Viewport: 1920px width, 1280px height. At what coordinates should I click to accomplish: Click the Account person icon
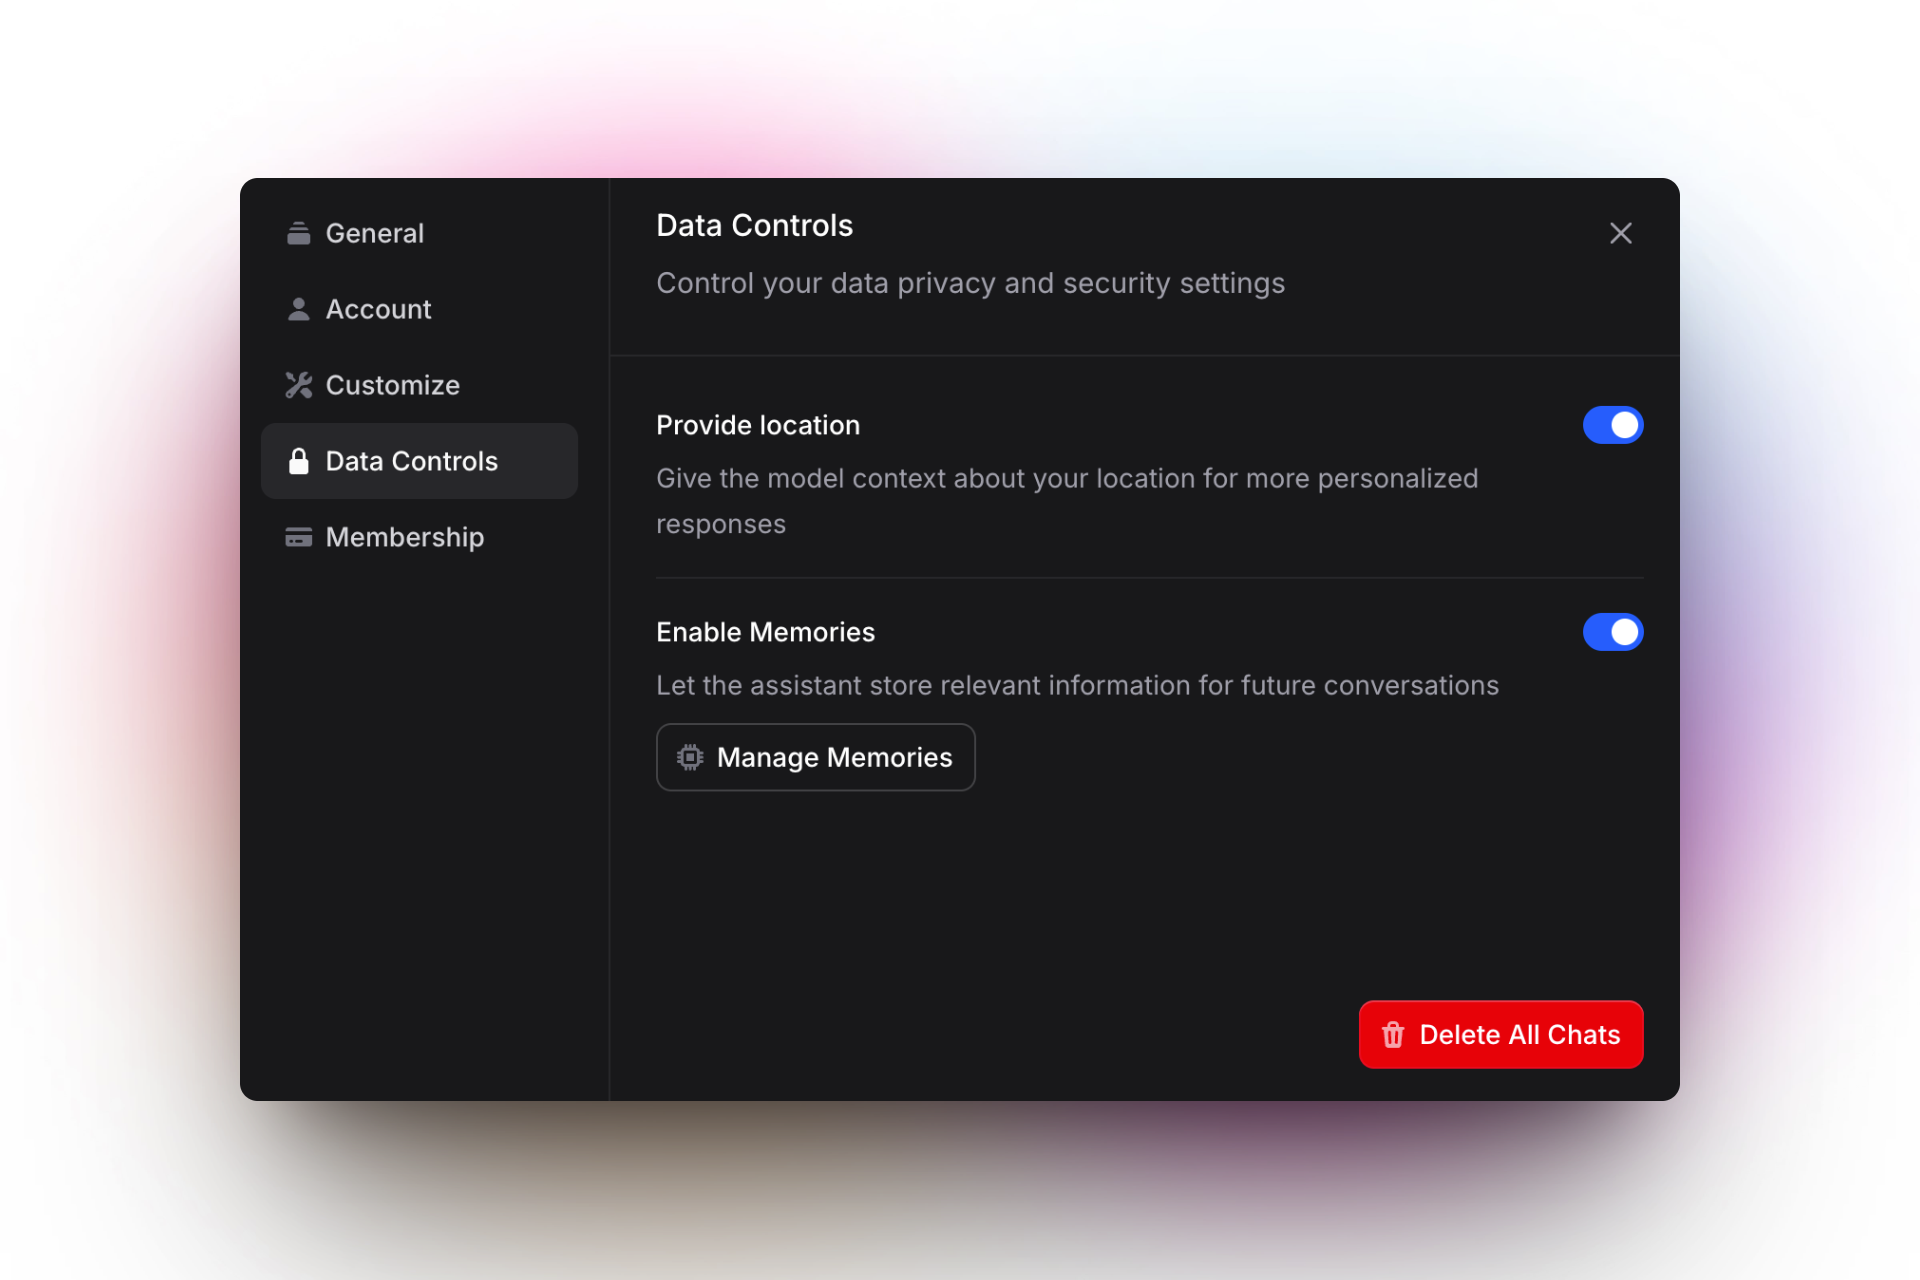point(298,309)
